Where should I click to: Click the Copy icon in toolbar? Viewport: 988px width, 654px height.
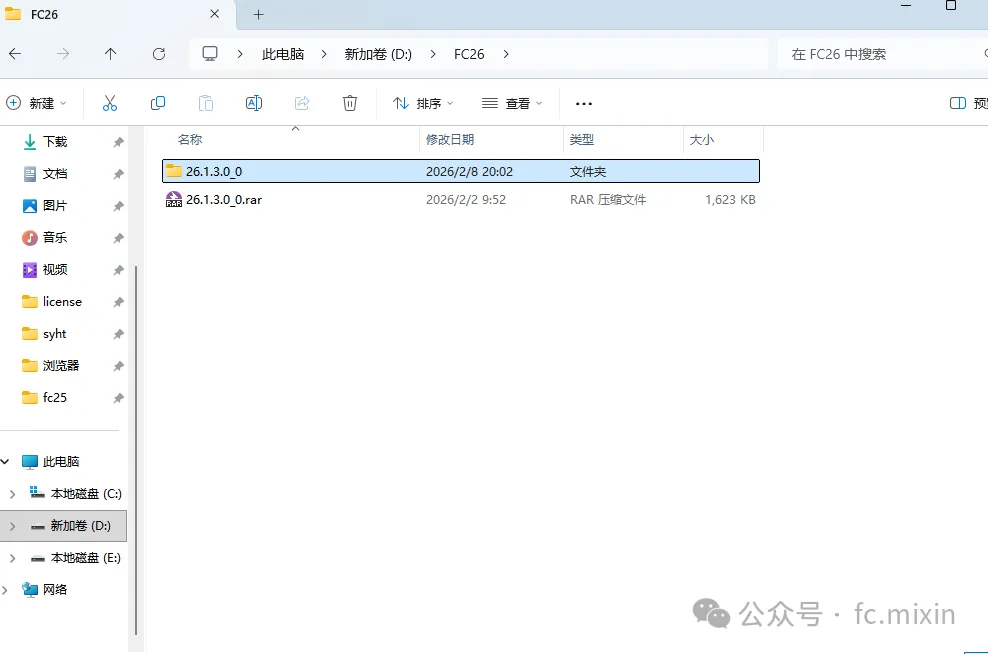158,103
